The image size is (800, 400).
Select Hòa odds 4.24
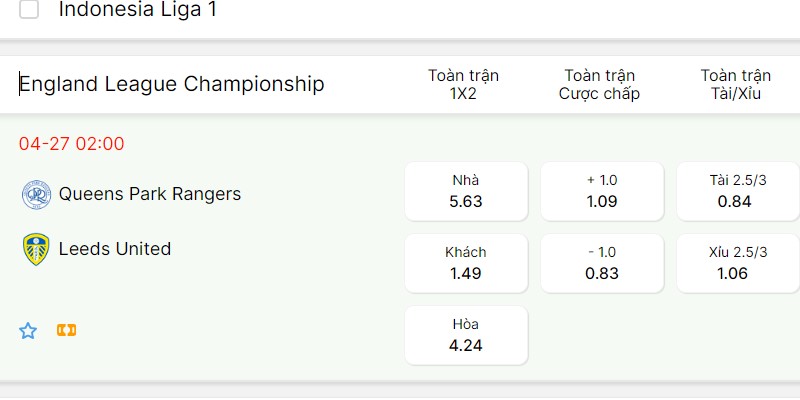466,335
